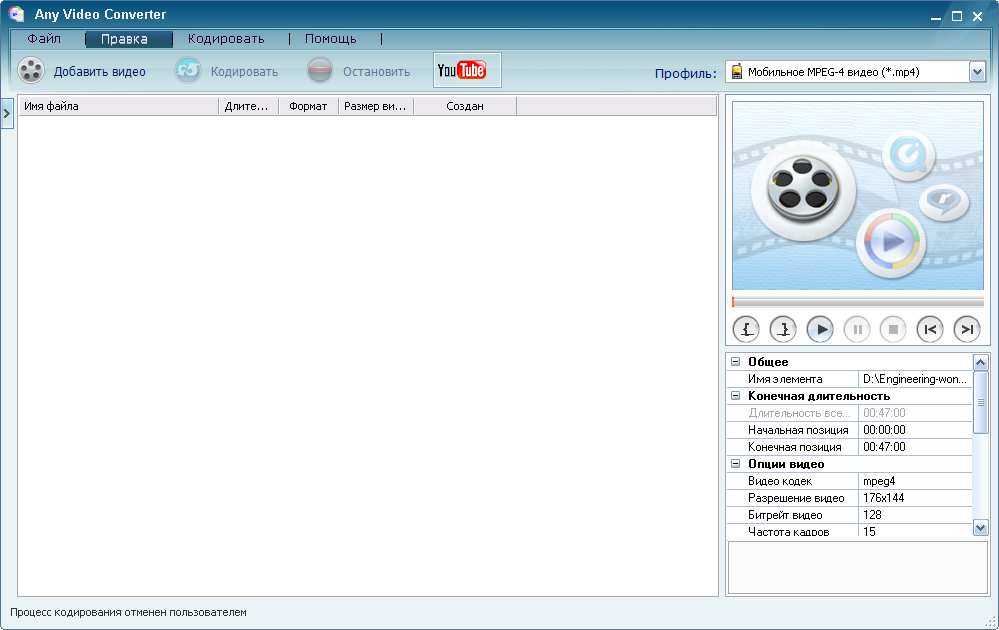The width and height of the screenshot is (999, 630).
Task: Collapse the Конечная длительность section
Action: tap(735, 396)
